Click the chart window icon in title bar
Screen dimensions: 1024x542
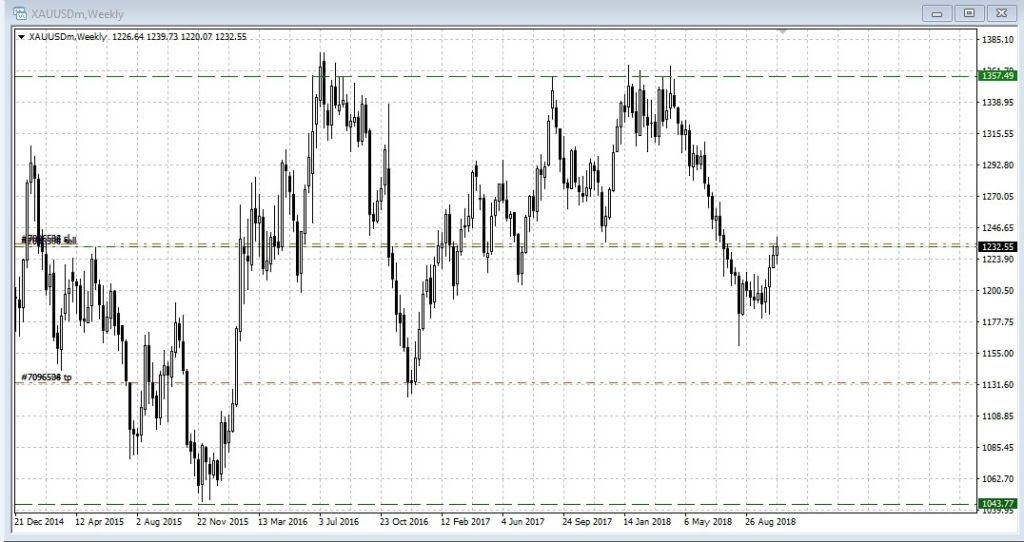click(18, 12)
